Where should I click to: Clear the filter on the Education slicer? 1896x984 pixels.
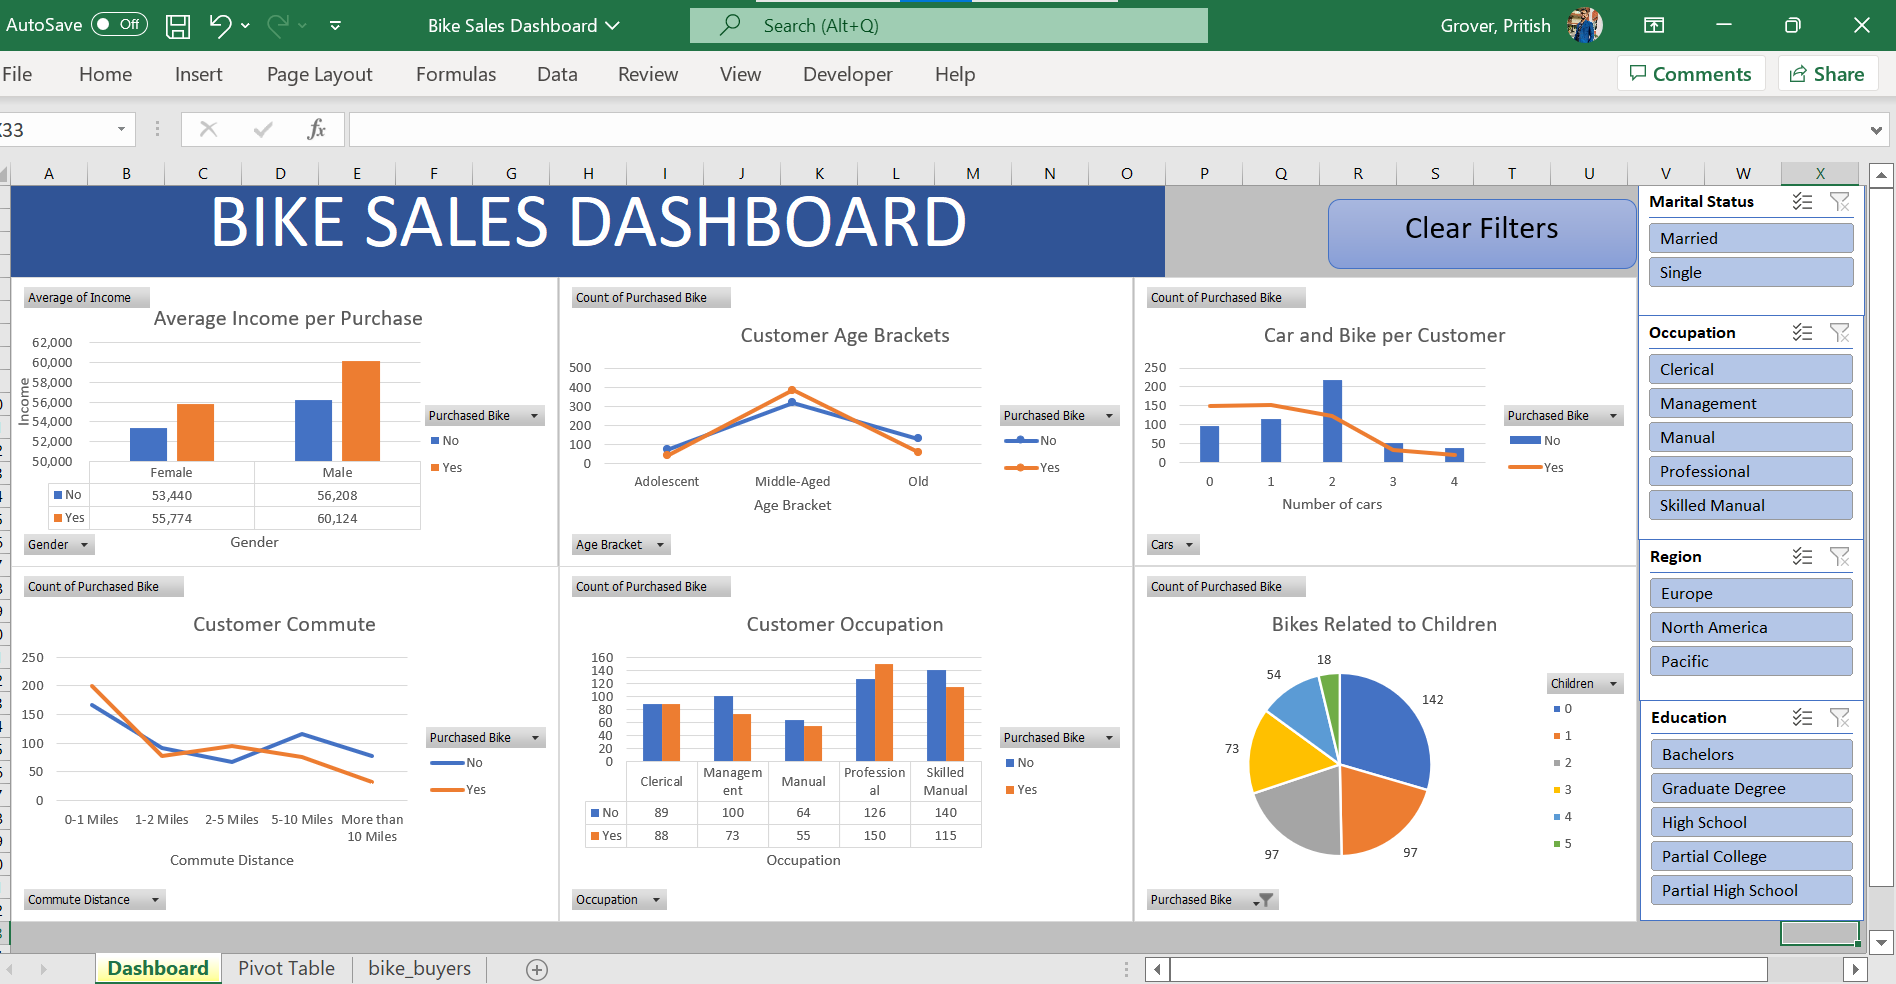tap(1840, 717)
